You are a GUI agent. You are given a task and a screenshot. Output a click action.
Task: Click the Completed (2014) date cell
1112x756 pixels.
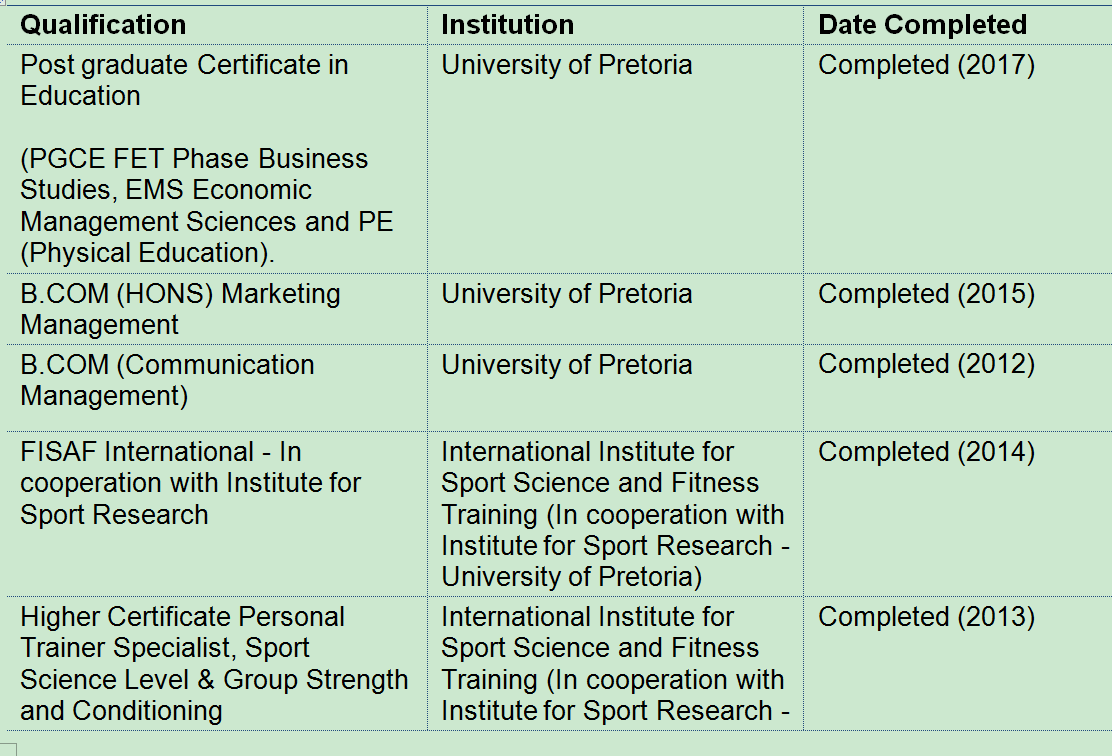(x=926, y=452)
